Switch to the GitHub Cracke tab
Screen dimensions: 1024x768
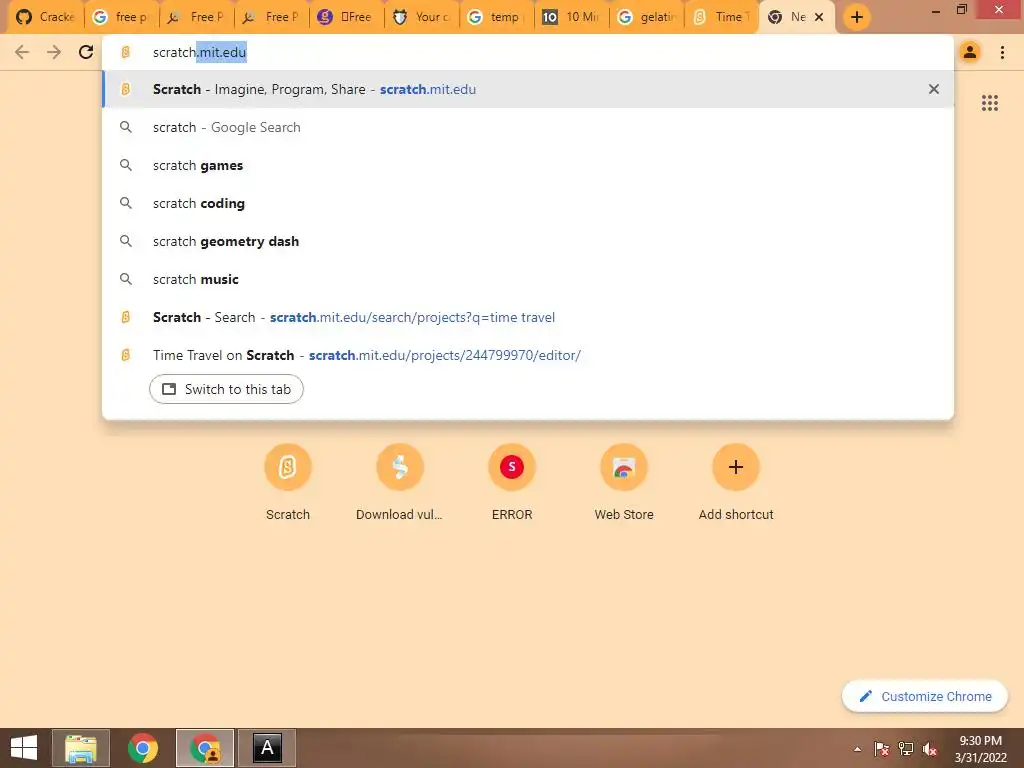click(x=45, y=17)
